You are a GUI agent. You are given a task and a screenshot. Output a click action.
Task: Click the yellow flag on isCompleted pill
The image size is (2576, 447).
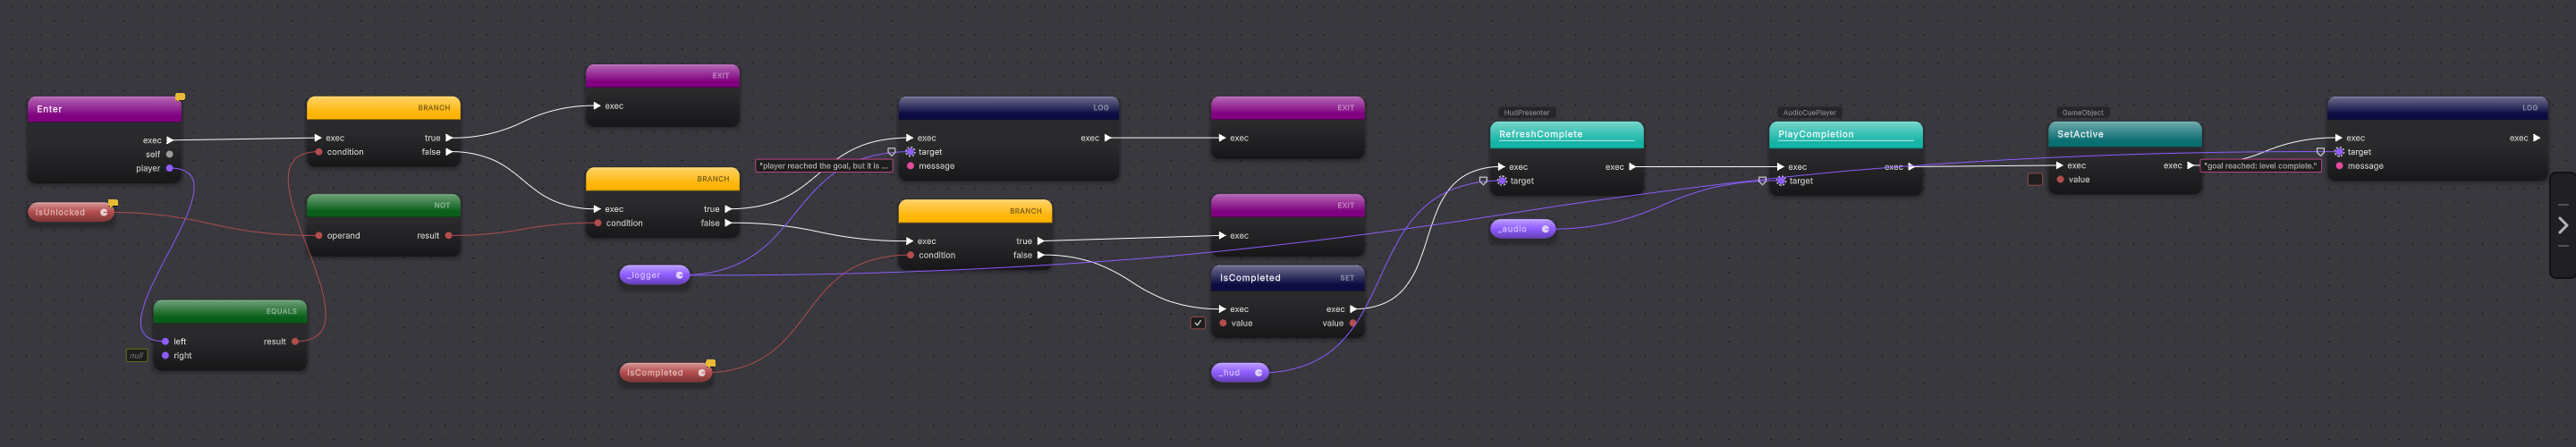point(710,363)
